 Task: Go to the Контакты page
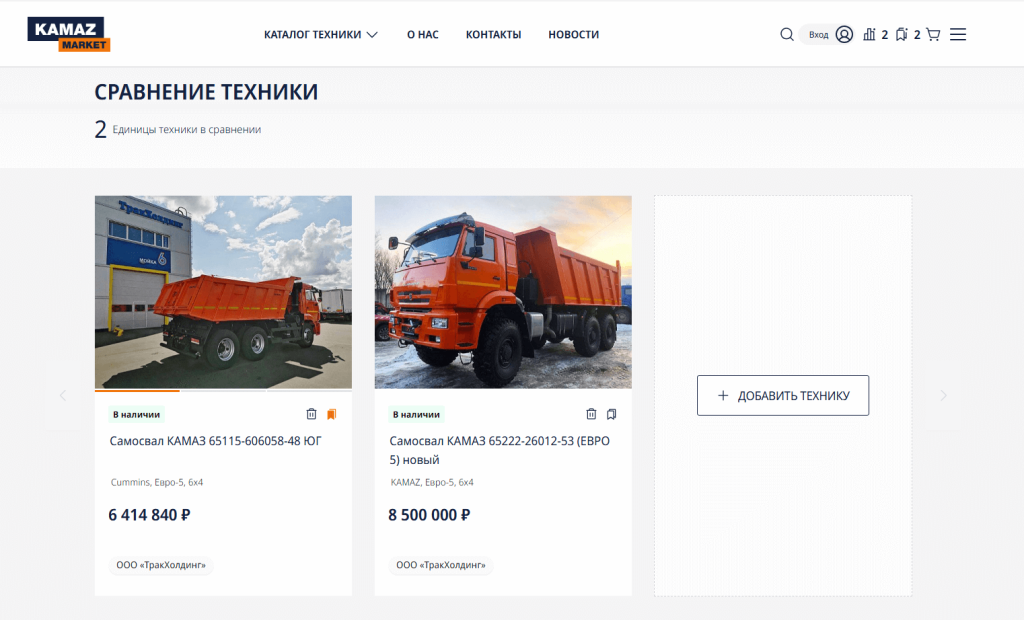click(x=493, y=35)
